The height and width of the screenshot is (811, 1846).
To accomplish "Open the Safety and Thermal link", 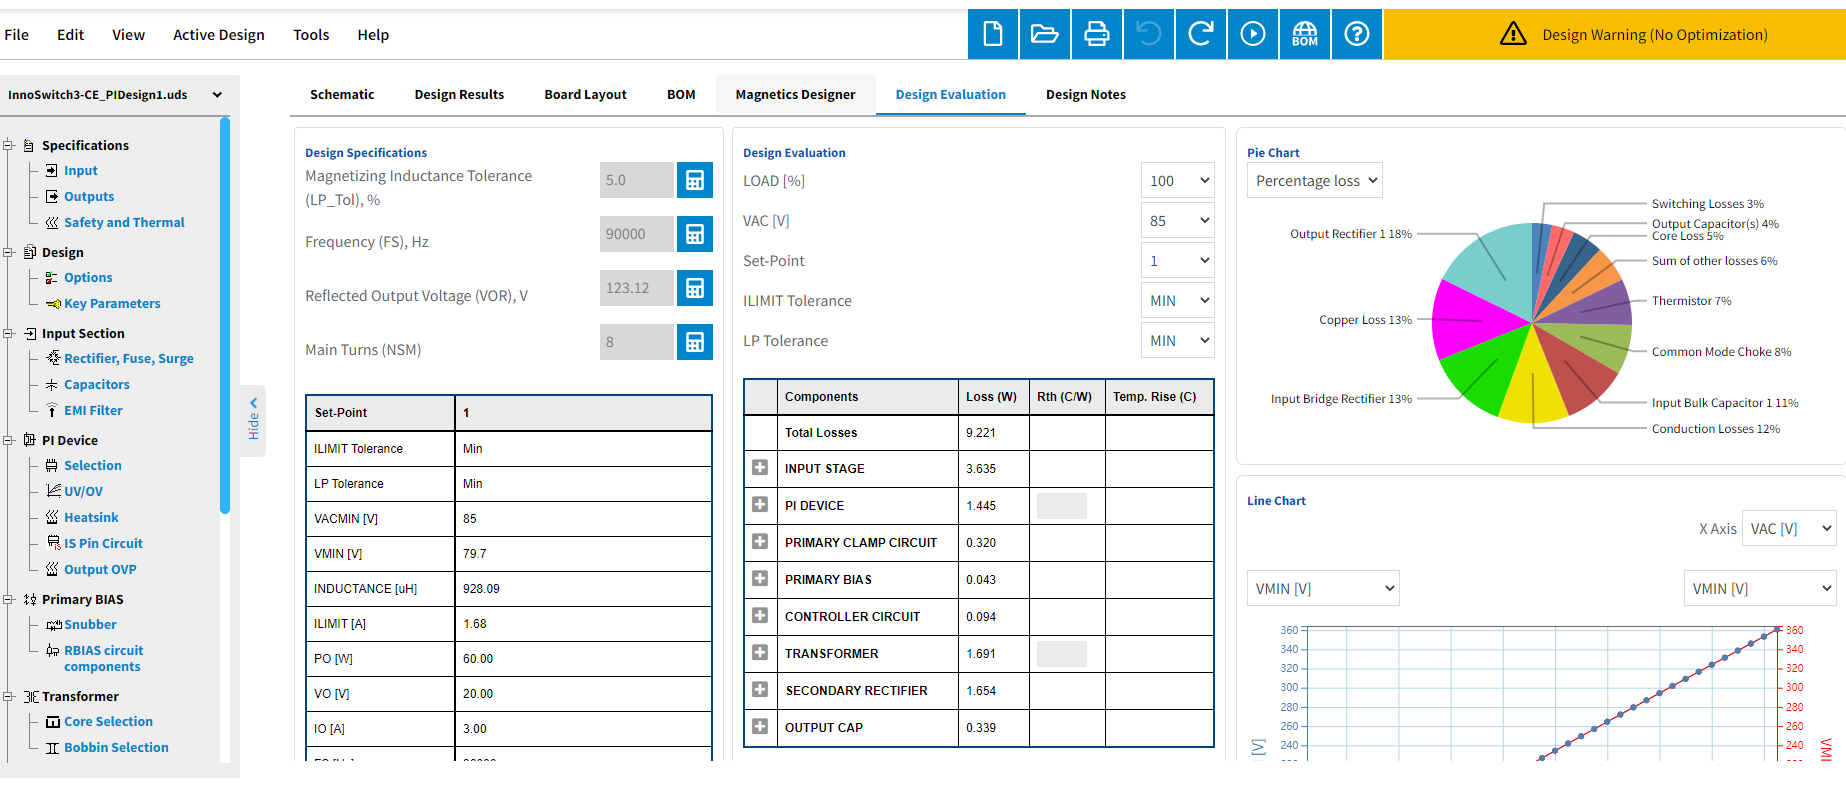I will pos(124,222).
